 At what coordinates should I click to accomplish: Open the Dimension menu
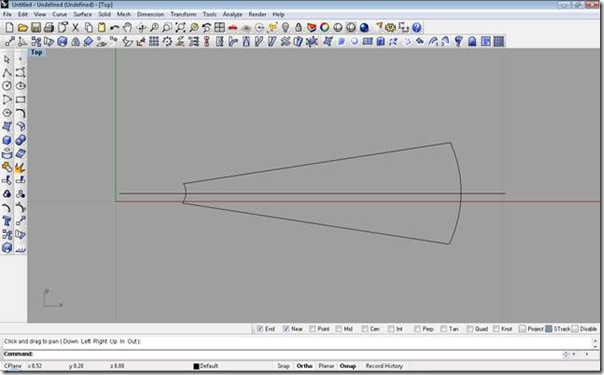click(150, 14)
